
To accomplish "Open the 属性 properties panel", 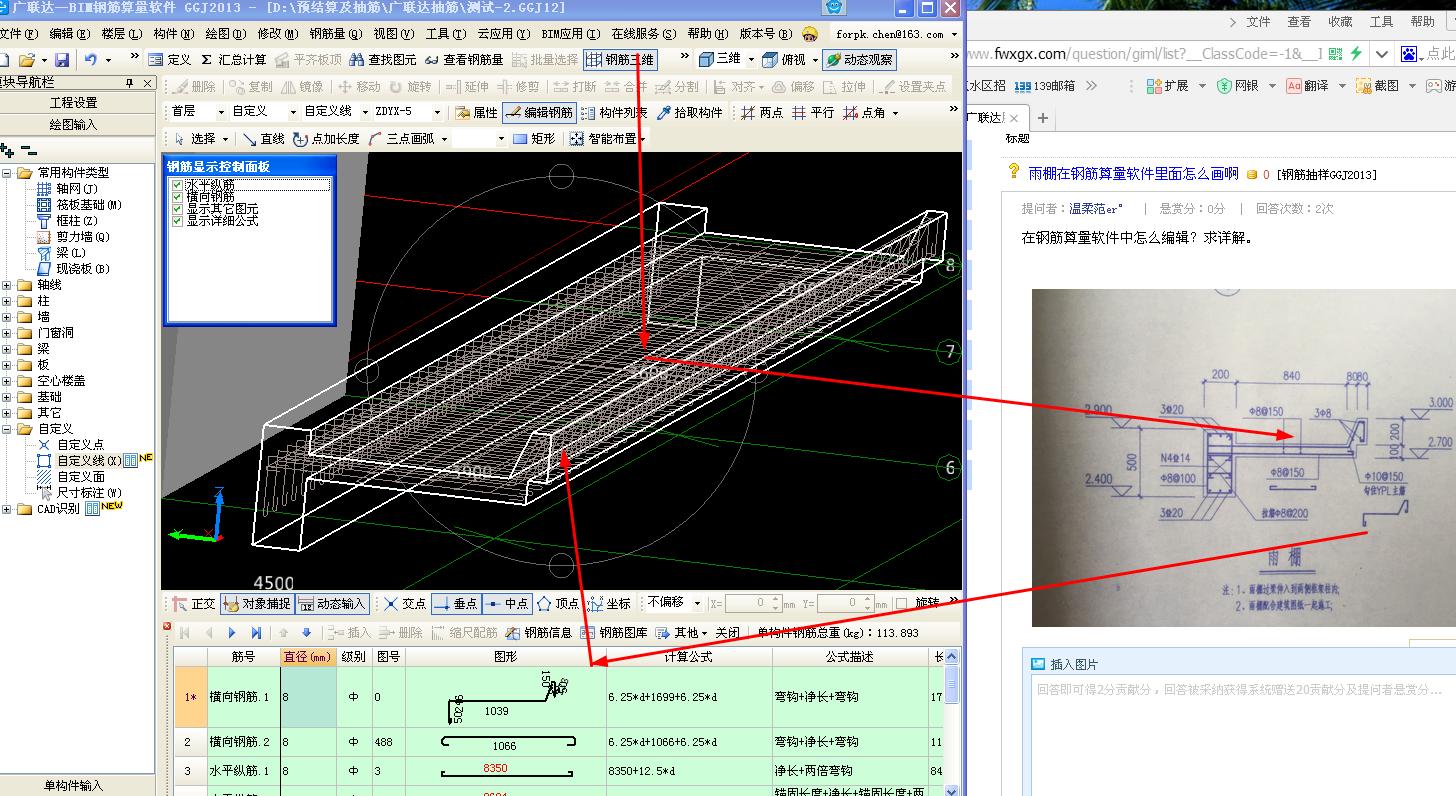I will (476, 113).
